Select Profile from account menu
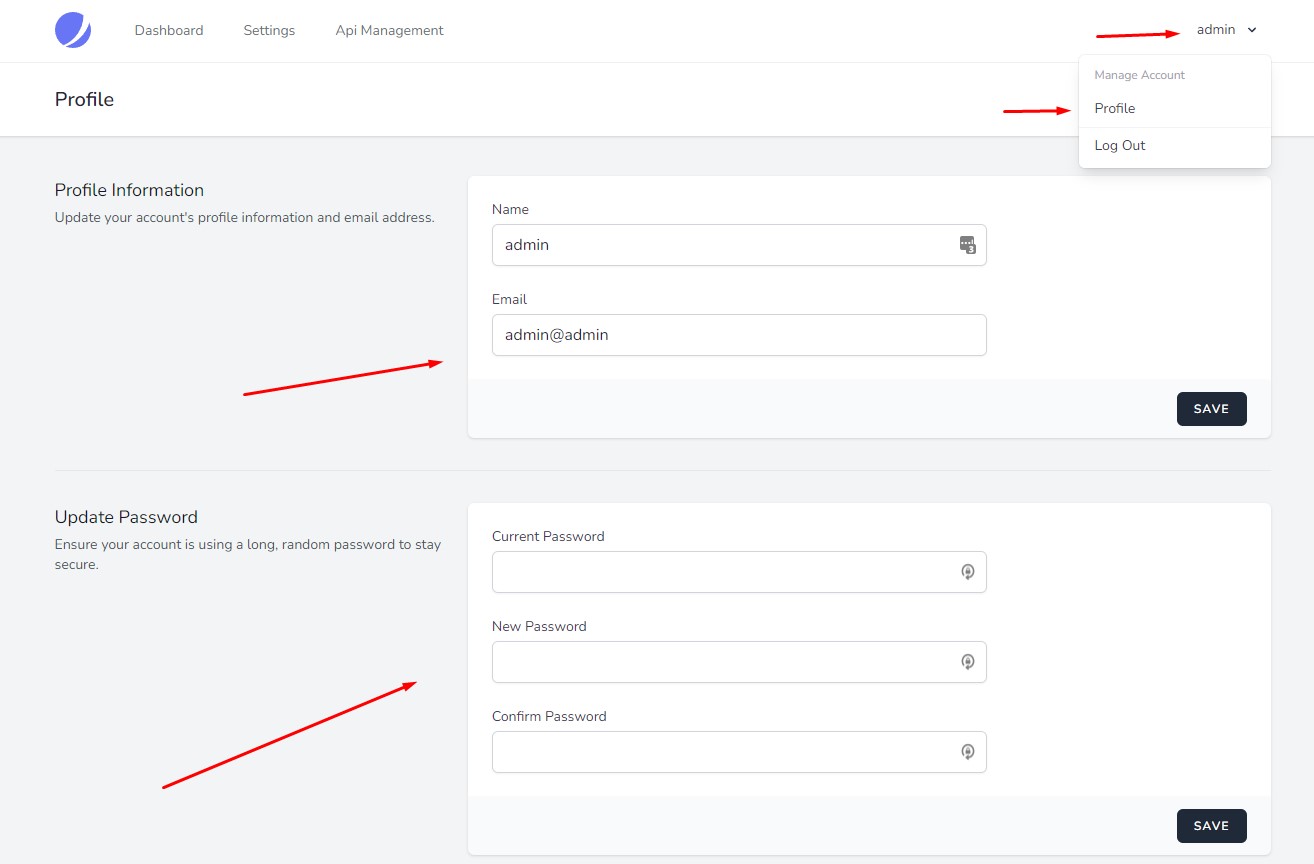This screenshot has width=1314, height=864. 1175,108
